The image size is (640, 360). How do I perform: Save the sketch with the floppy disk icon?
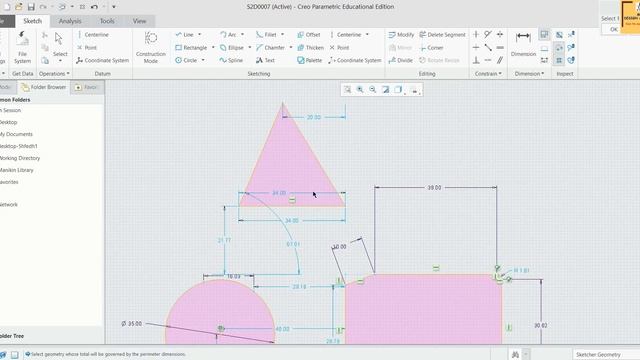(x=31, y=7)
